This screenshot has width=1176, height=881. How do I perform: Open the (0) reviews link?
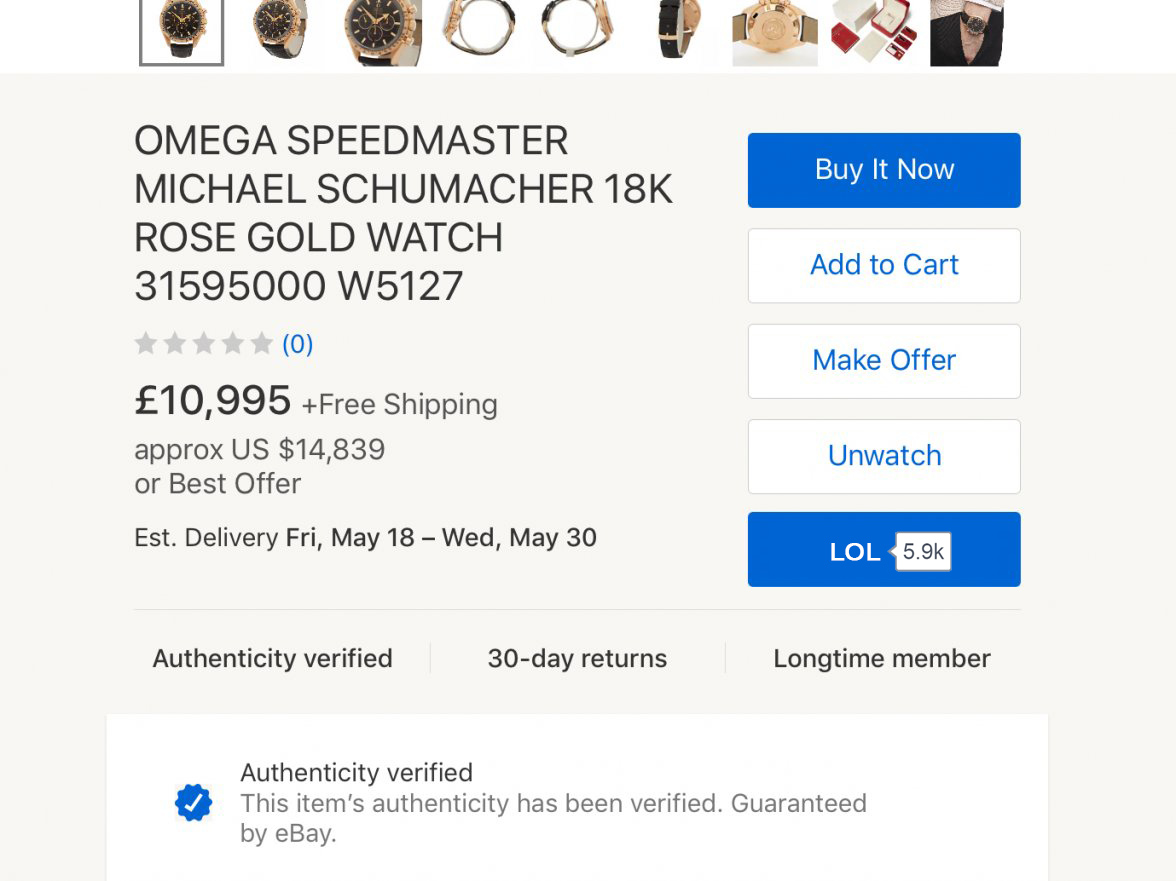[x=298, y=344]
